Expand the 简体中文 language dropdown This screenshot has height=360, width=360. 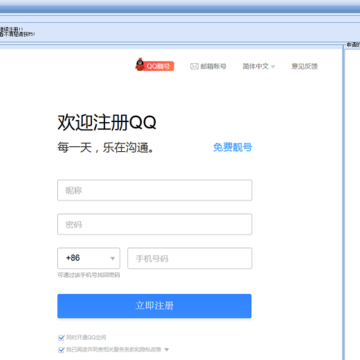tap(259, 66)
